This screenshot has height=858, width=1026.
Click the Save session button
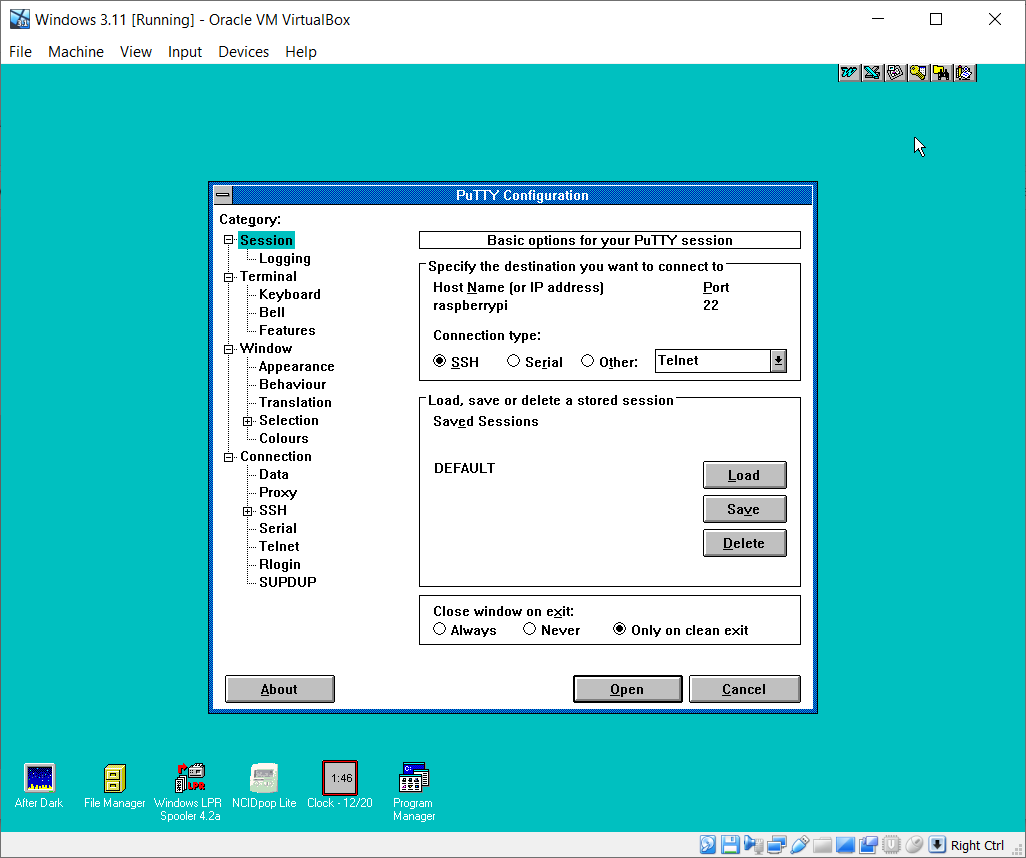[745, 509]
